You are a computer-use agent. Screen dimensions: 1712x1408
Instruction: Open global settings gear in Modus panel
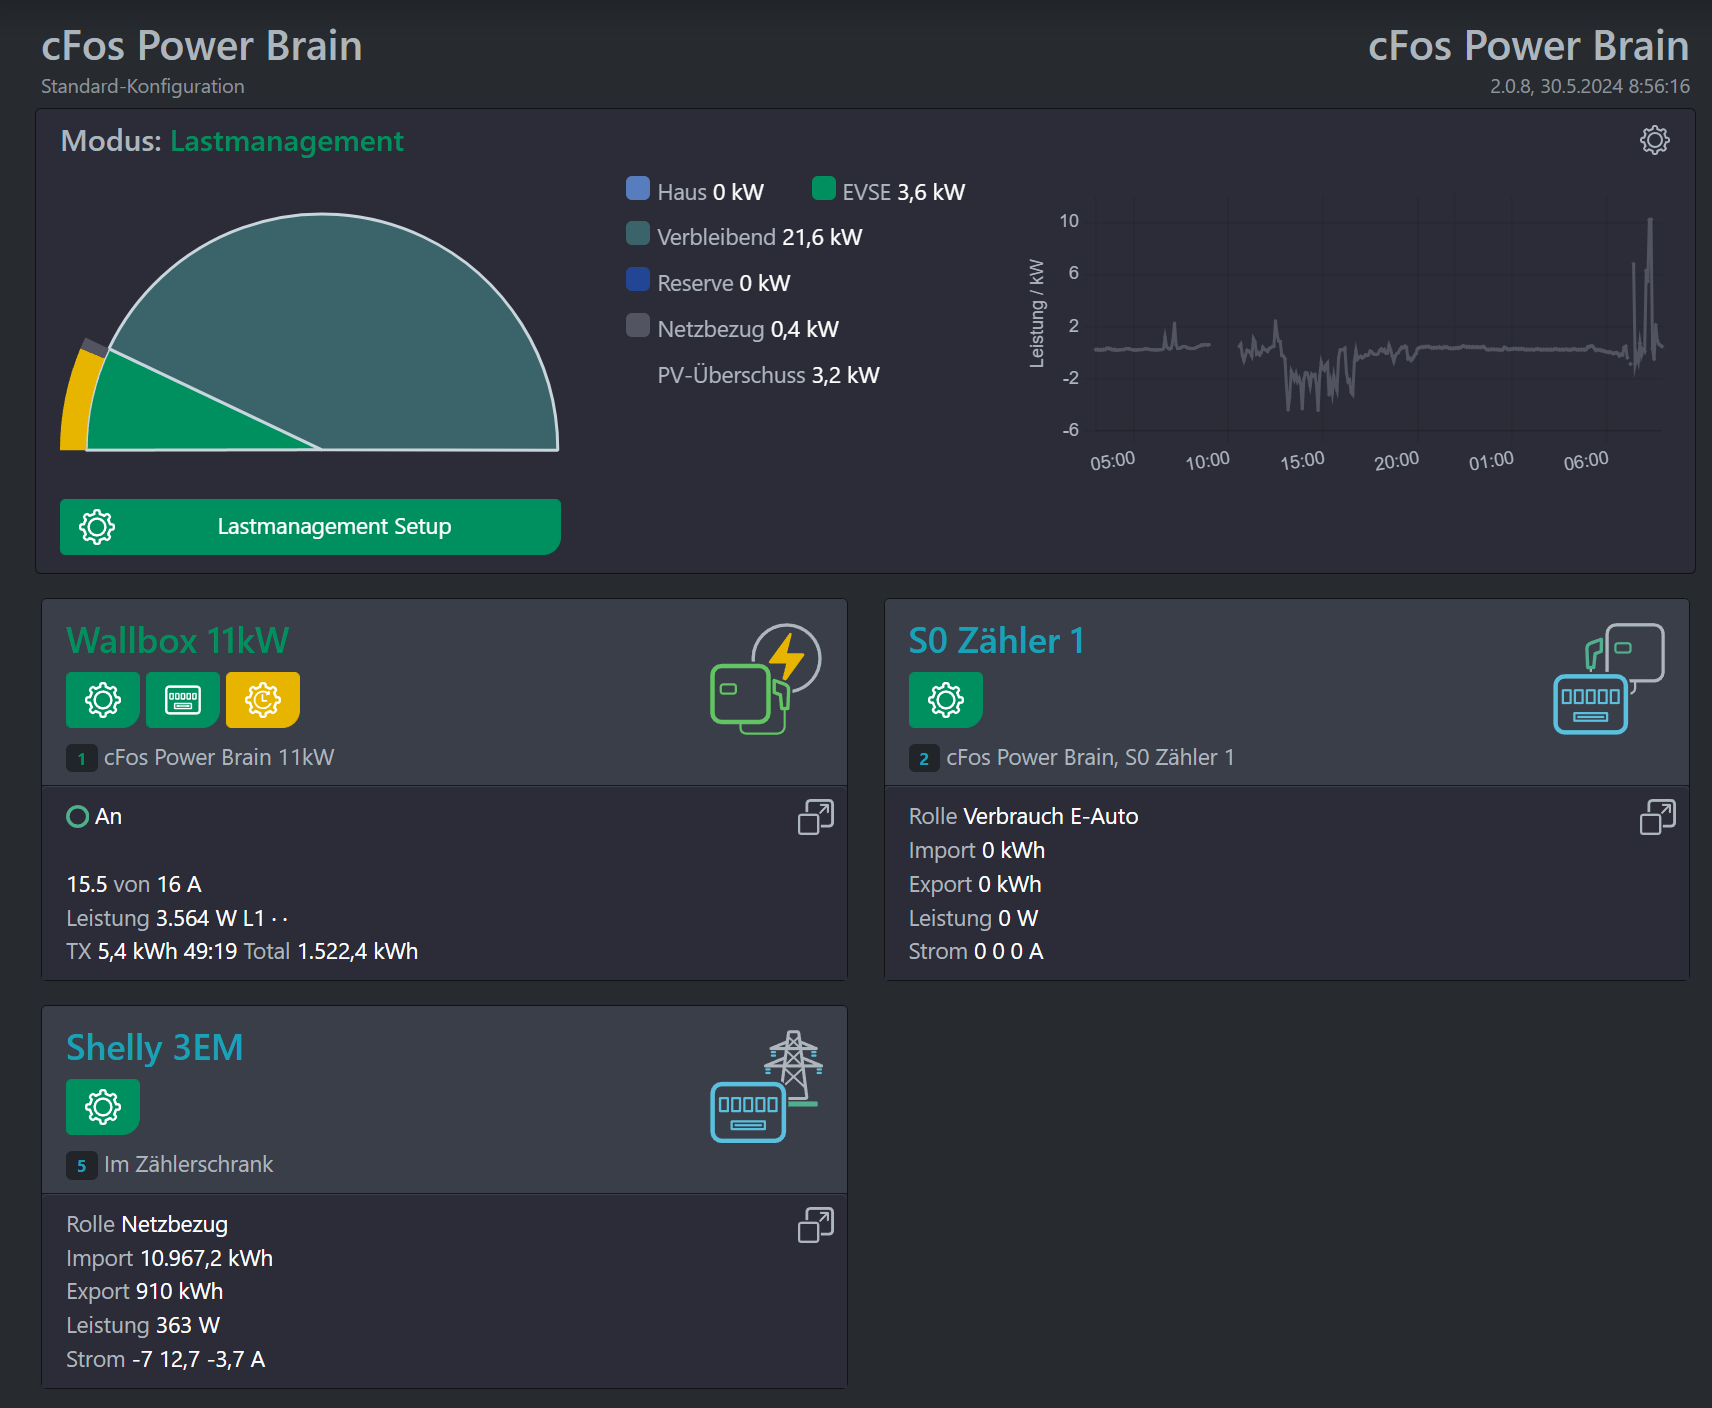click(x=1655, y=140)
